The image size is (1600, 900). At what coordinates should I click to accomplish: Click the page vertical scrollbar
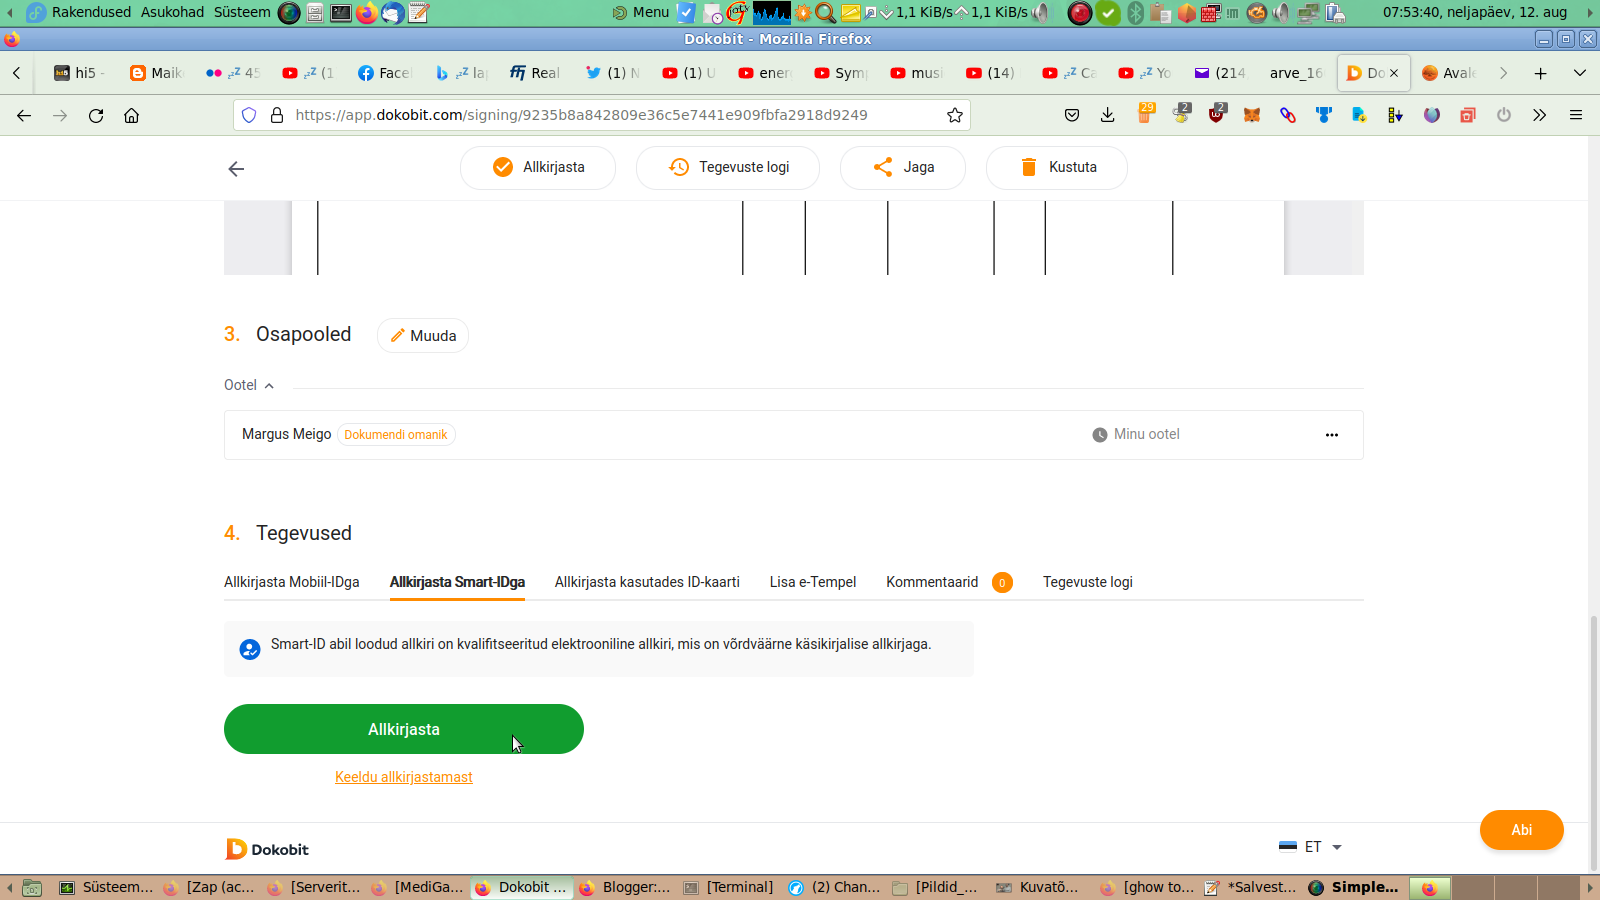(1594, 744)
